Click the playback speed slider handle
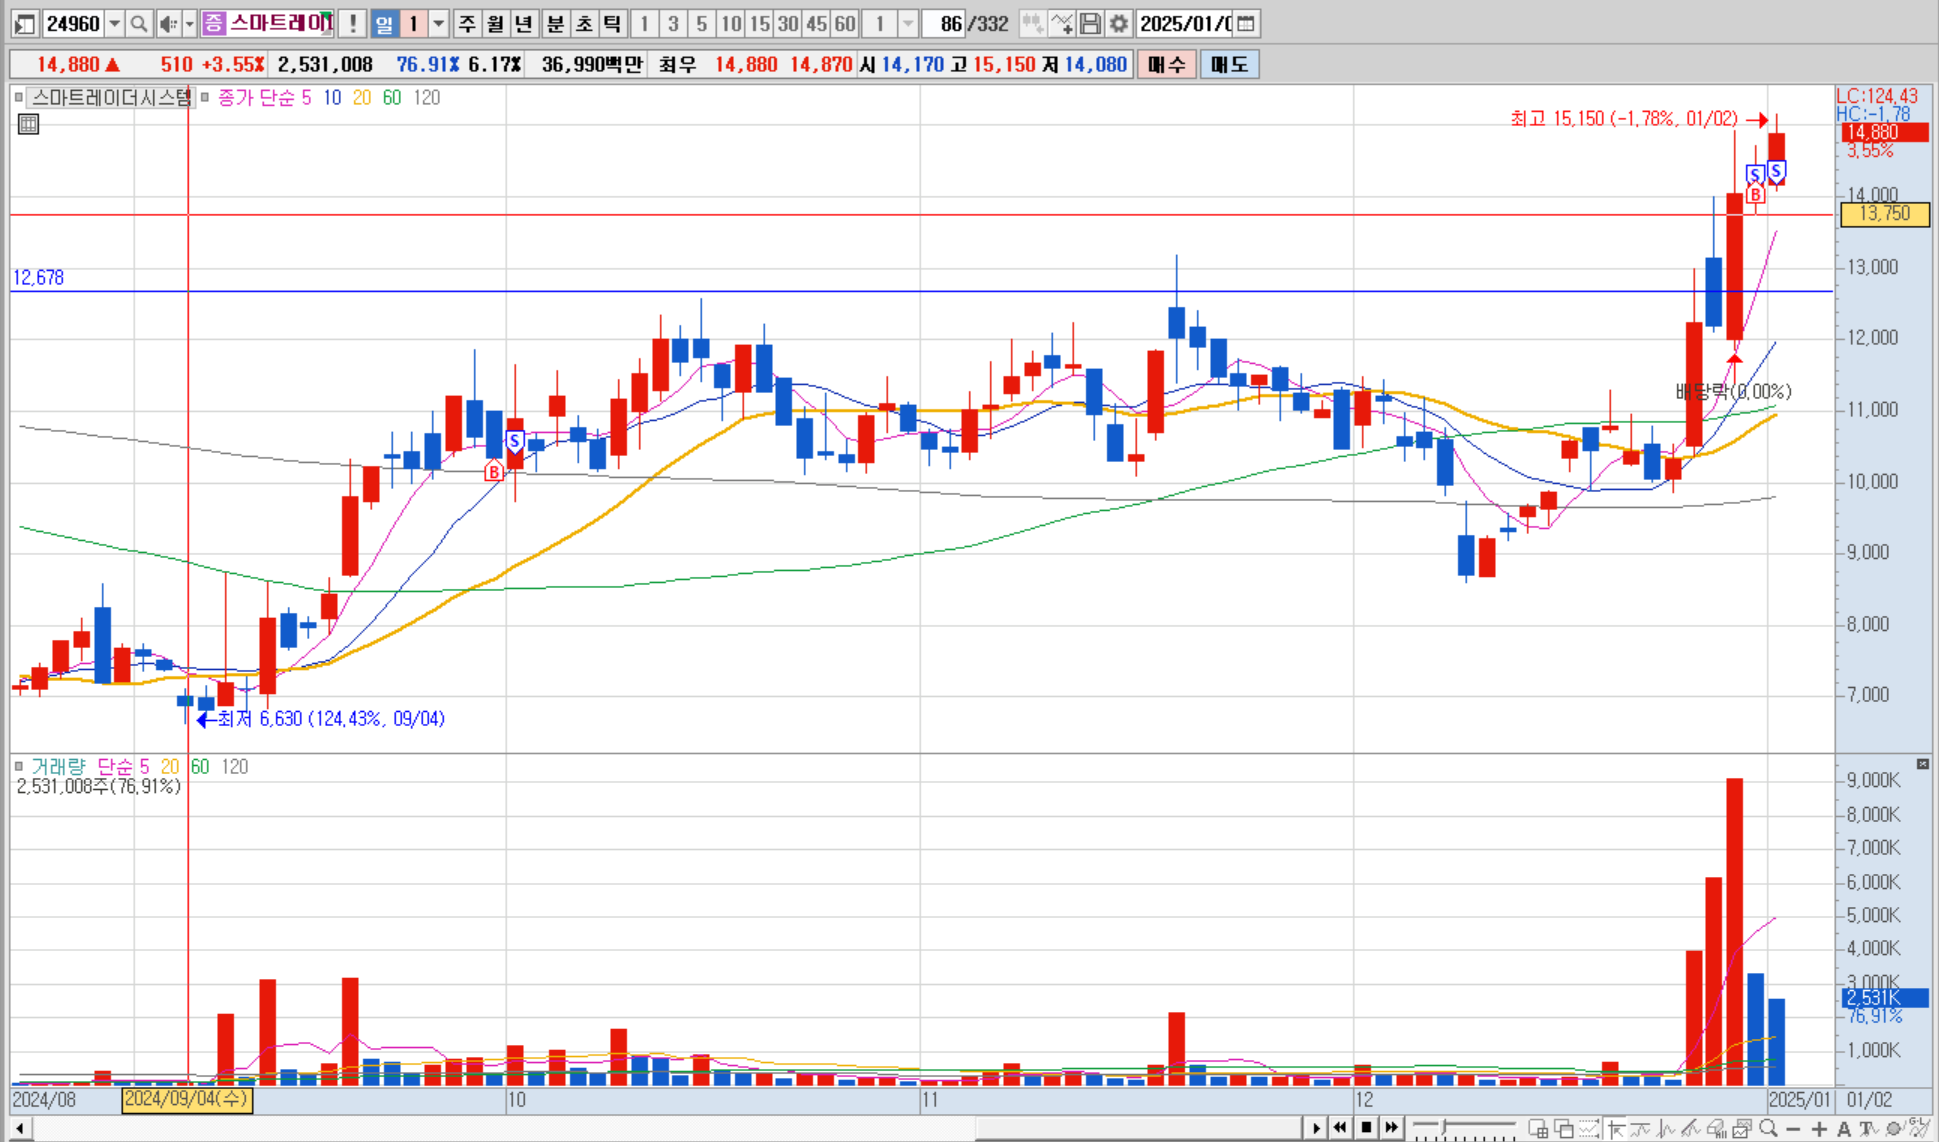Image resolution: width=1939 pixels, height=1142 pixels. (x=1443, y=1128)
